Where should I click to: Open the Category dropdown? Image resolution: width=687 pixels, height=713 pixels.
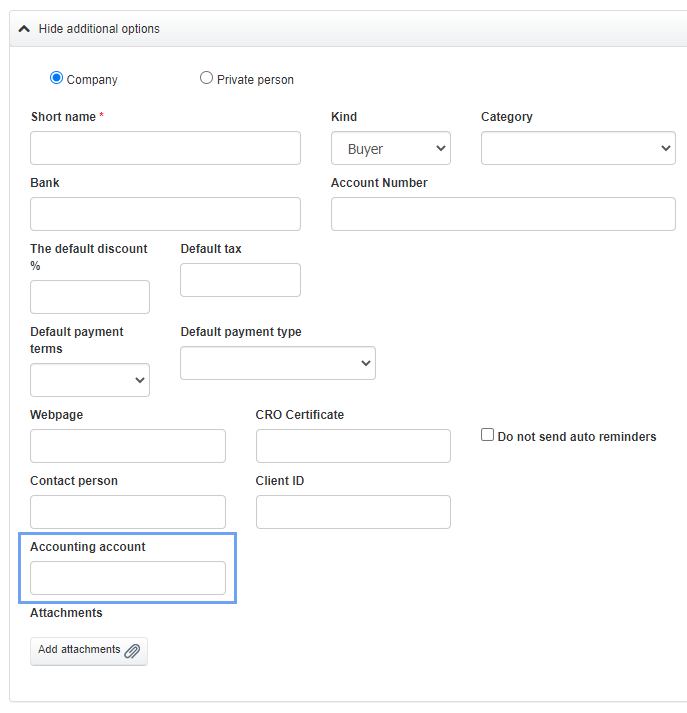(x=578, y=148)
